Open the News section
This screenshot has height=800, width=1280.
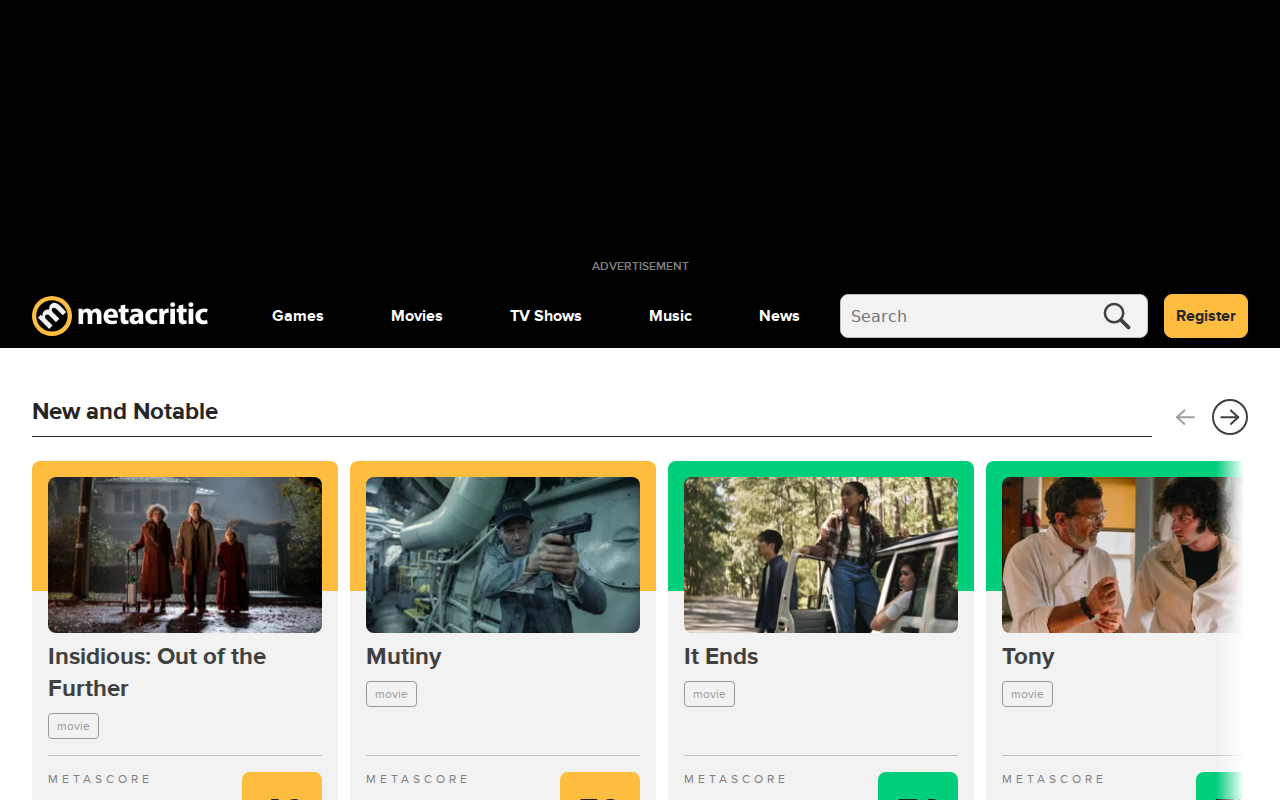779,316
